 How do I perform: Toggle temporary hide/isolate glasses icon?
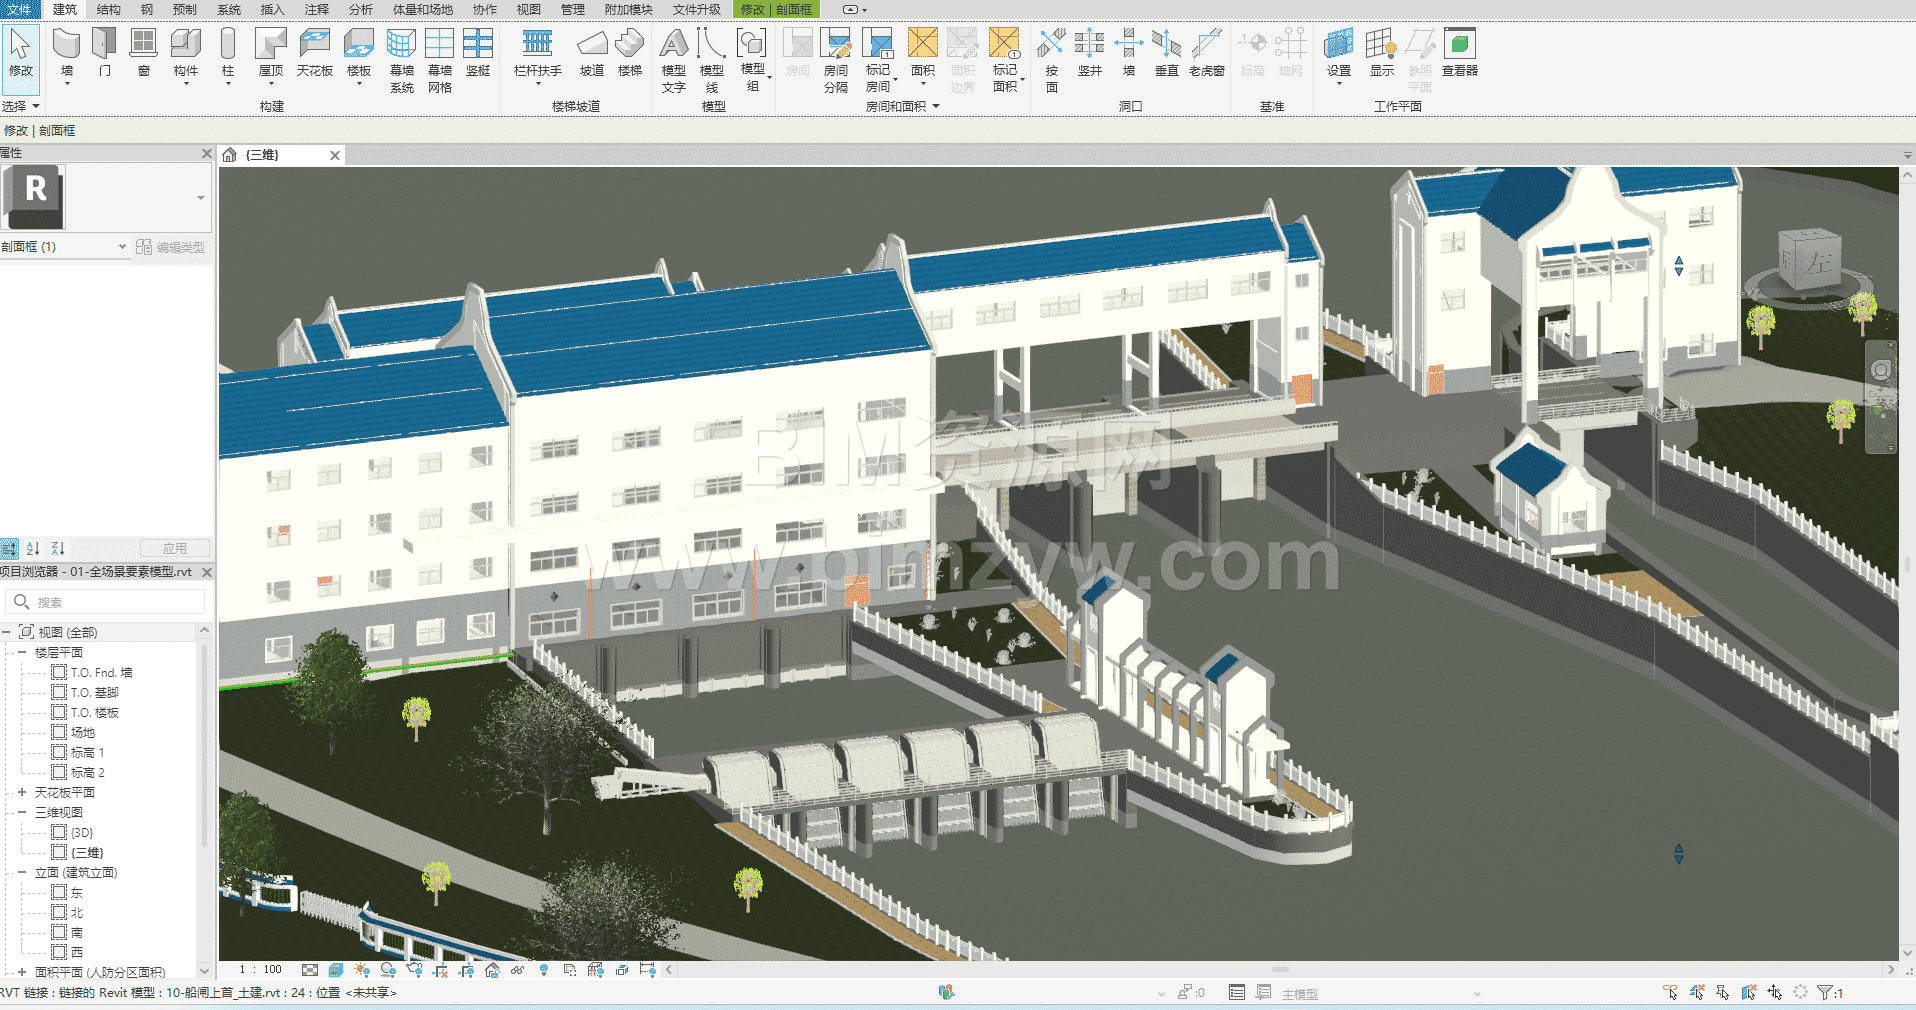517,970
